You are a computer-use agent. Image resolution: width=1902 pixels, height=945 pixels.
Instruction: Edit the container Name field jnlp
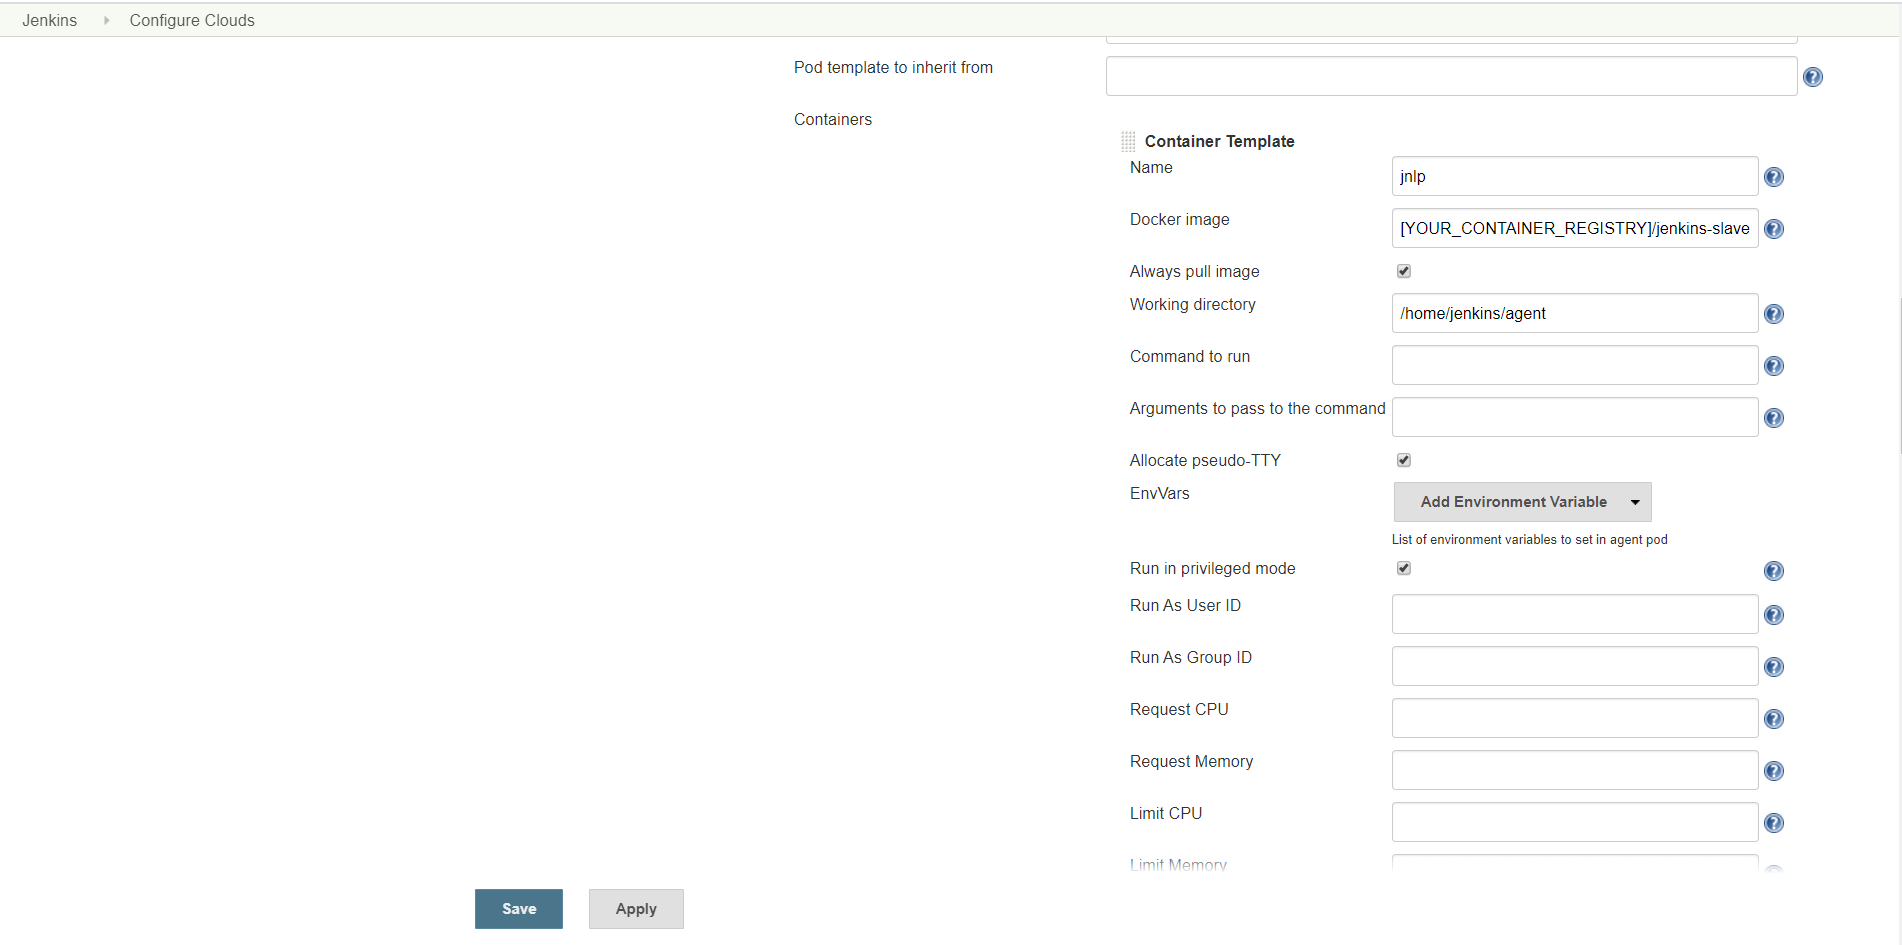(x=1575, y=176)
